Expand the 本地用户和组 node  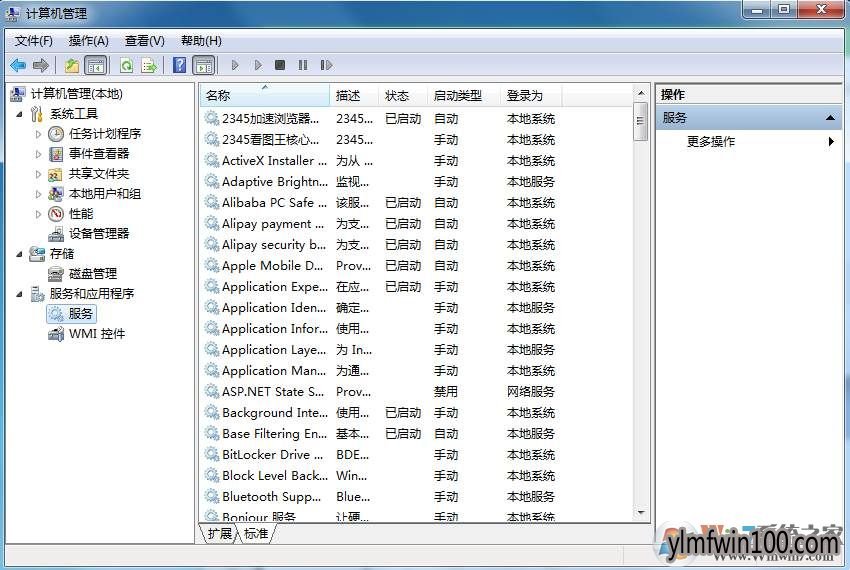tap(38, 194)
